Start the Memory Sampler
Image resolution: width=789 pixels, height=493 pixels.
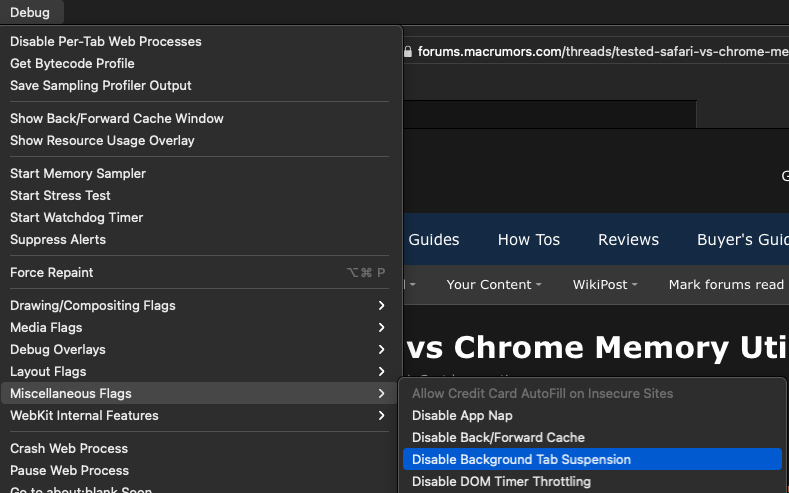(78, 173)
